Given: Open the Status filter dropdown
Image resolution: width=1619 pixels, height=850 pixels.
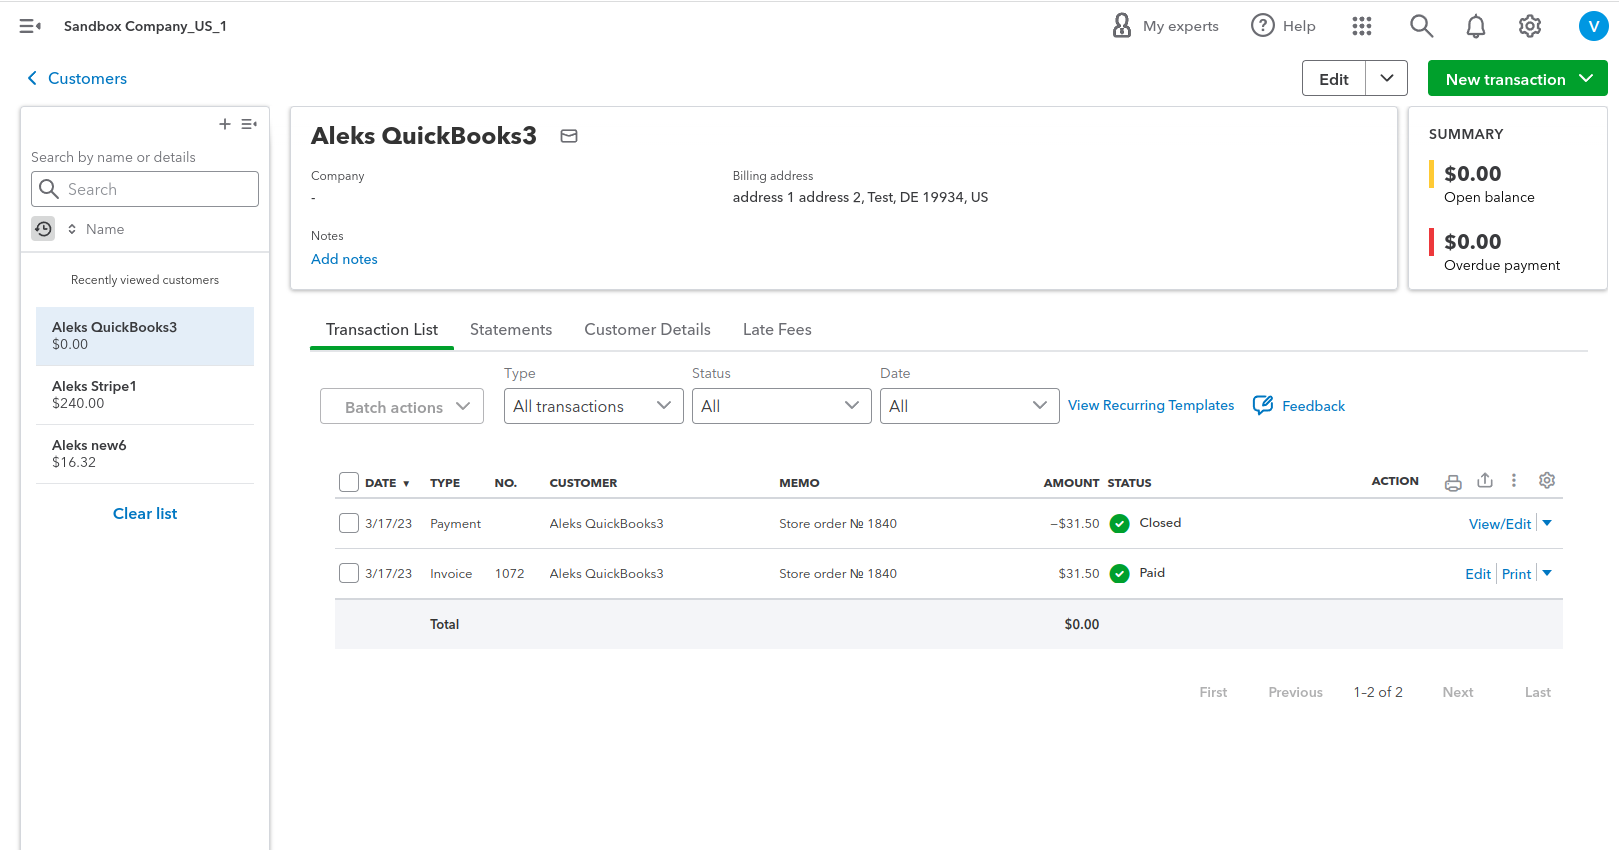Looking at the screenshot, I should click(x=782, y=406).
